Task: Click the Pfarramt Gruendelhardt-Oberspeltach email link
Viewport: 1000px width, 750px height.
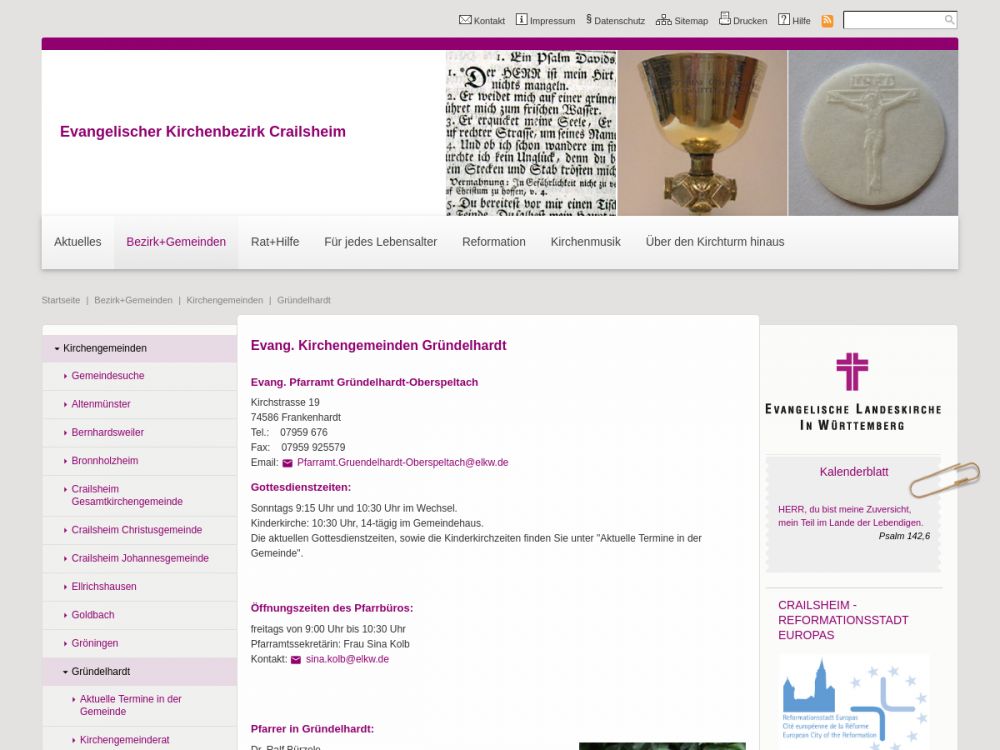Action: coord(402,463)
